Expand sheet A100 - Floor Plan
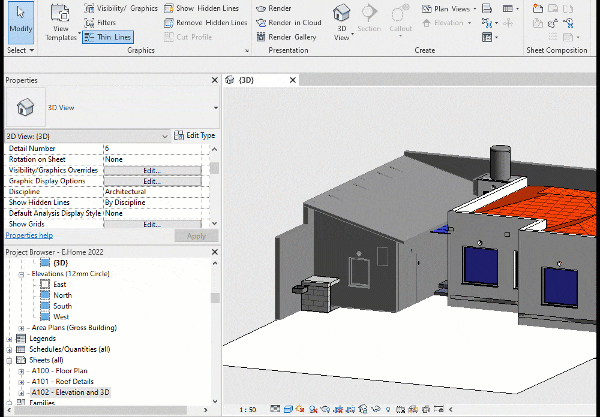The image size is (600, 417). click(21, 371)
